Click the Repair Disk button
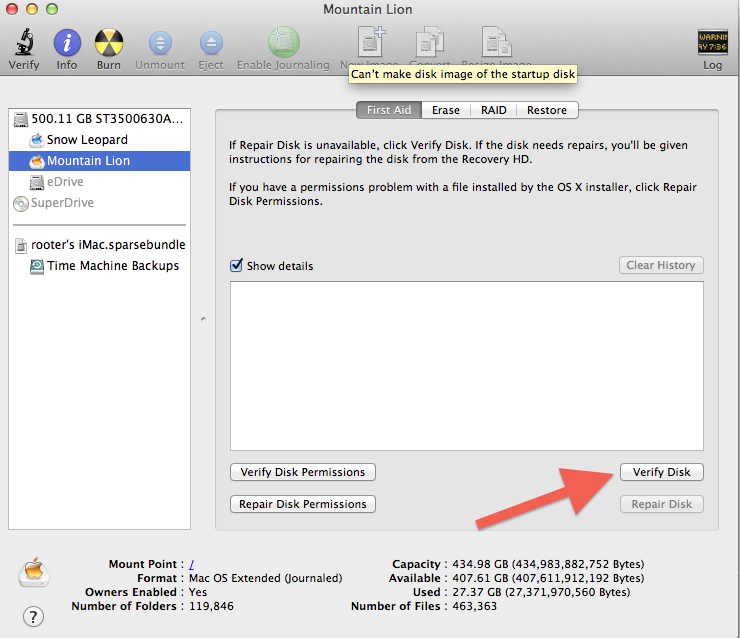The image size is (740, 638). (662, 504)
